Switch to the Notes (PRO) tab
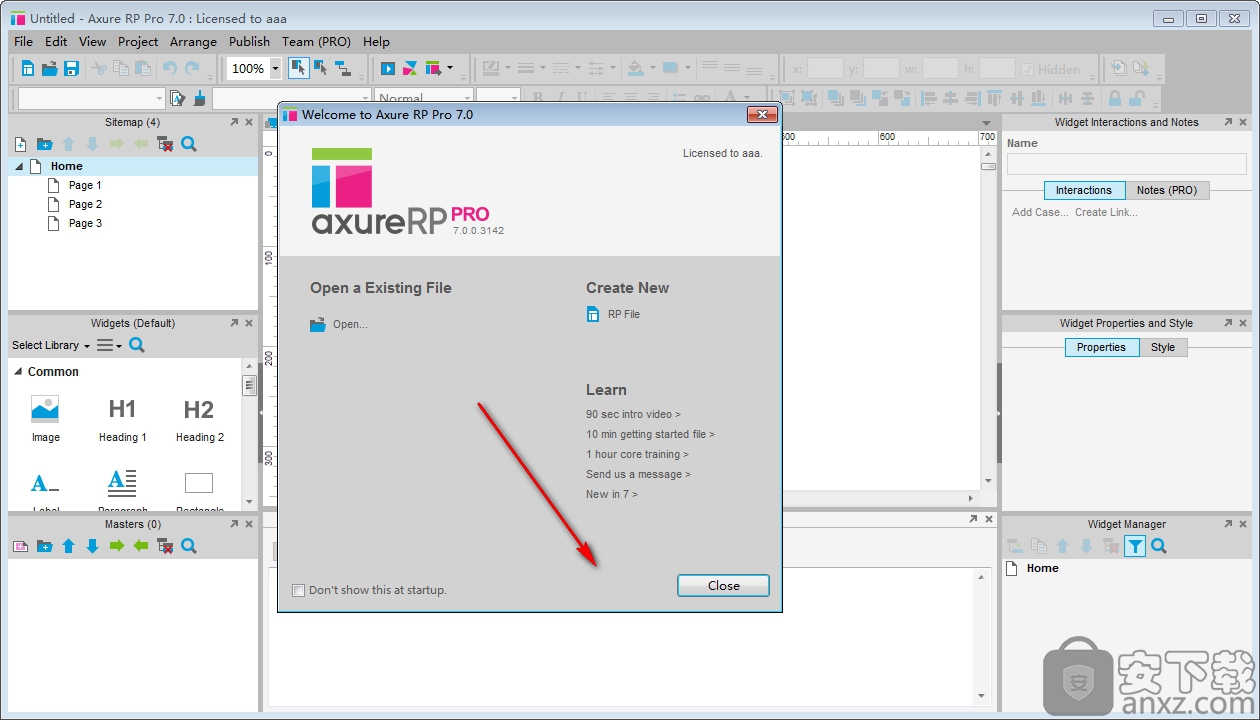 (x=1167, y=190)
